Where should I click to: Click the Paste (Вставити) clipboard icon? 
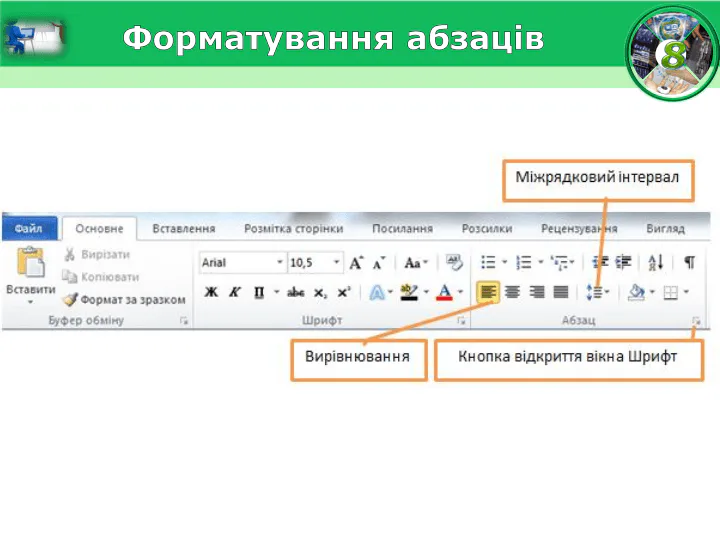point(30,264)
